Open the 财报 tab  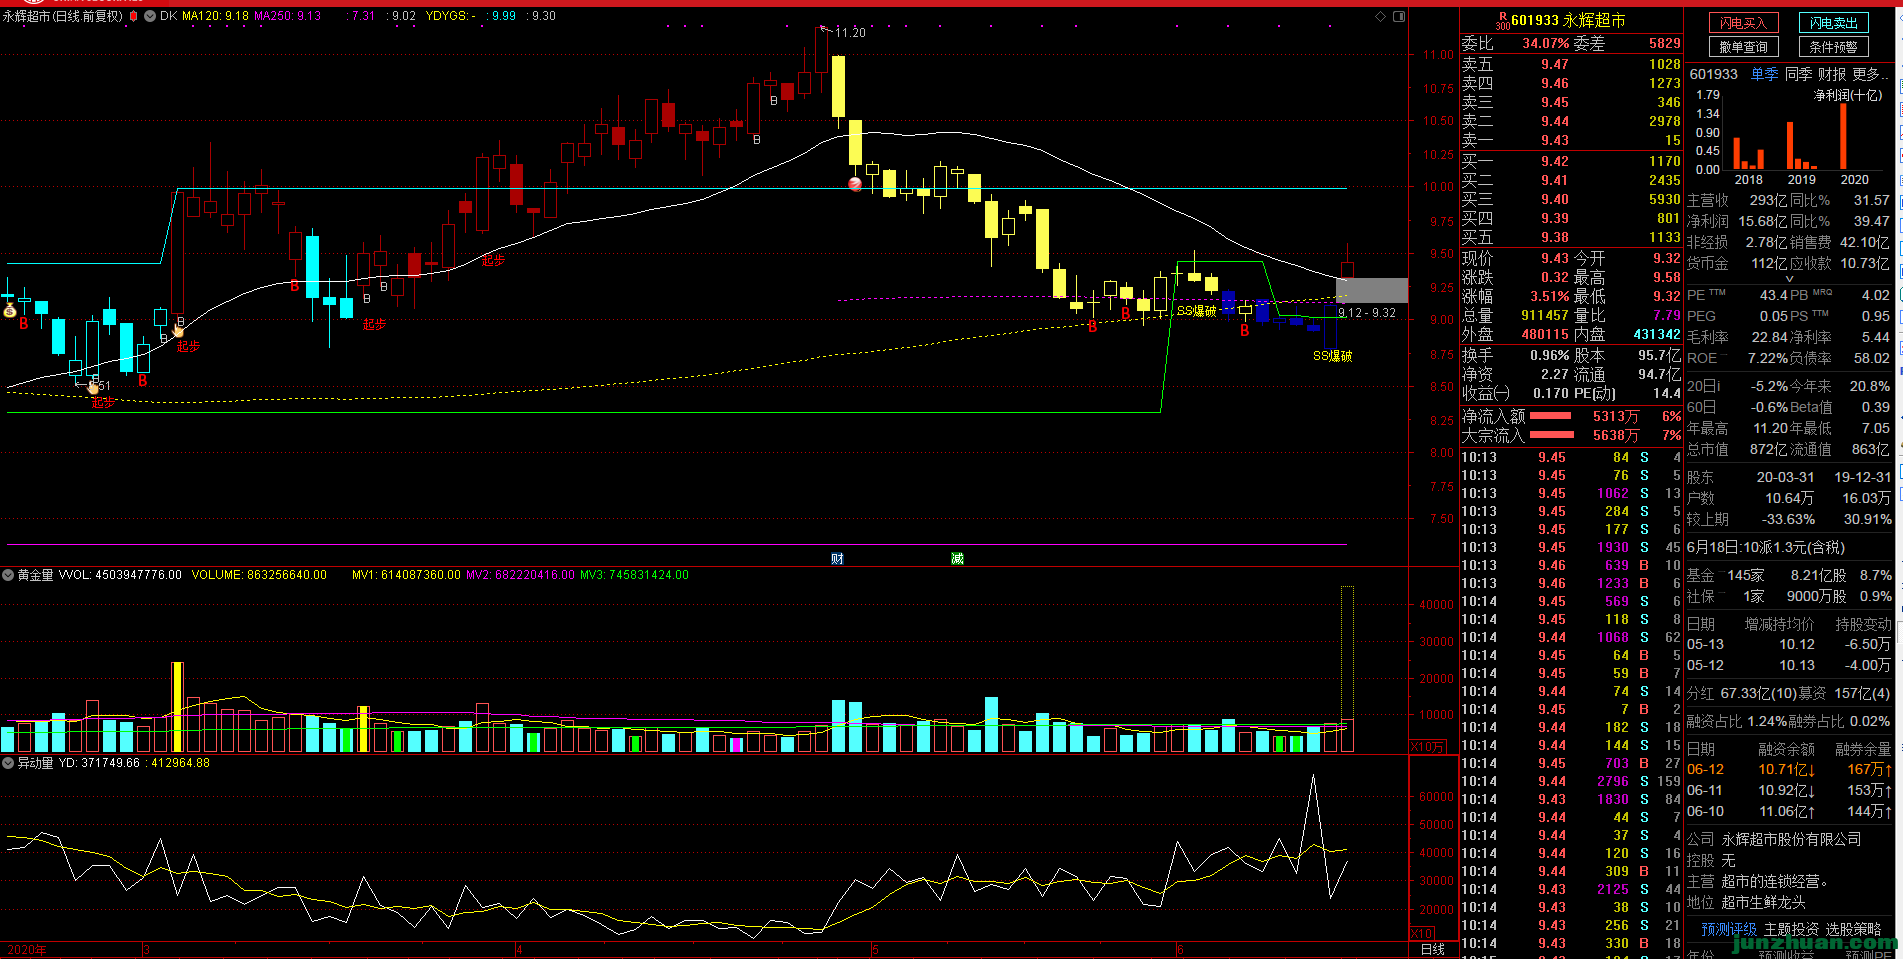pyautogui.click(x=1832, y=74)
